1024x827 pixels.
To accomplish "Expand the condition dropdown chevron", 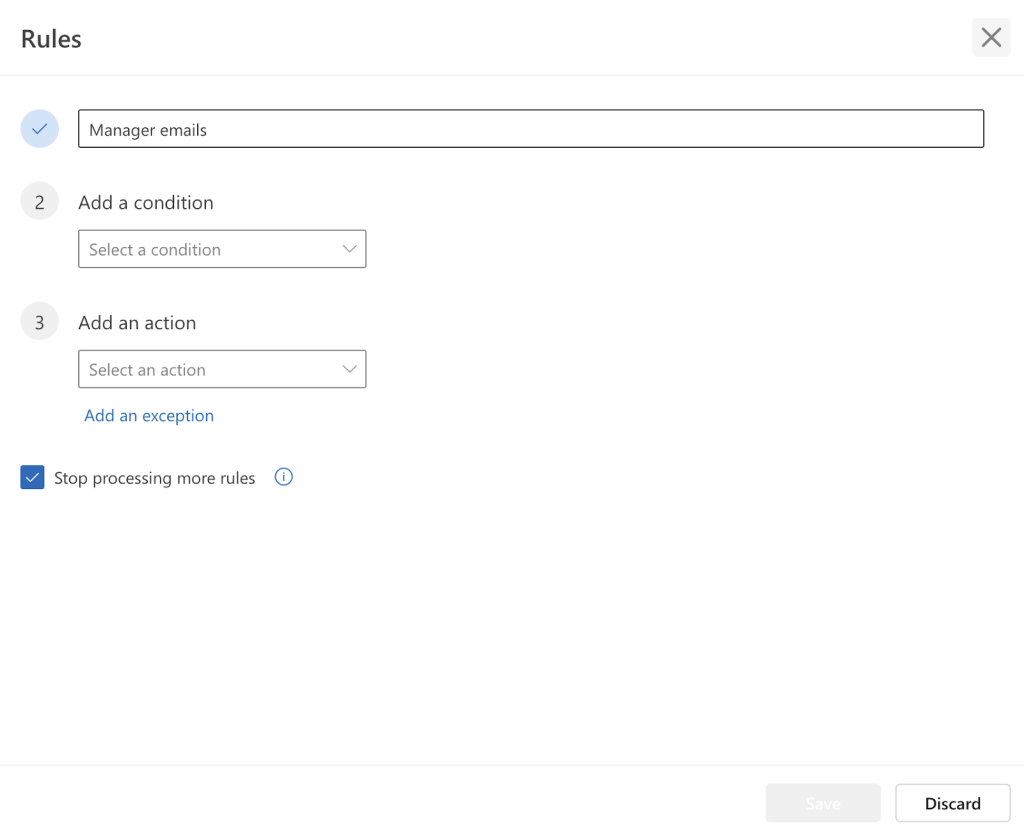I will [x=349, y=248].
